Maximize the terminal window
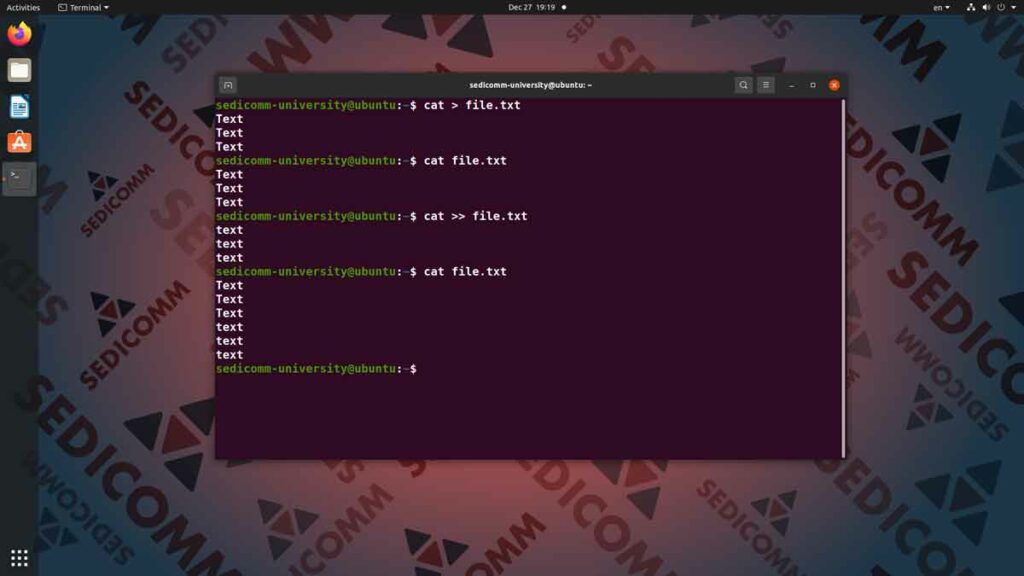Viewport: 1024px width, 576px height. coord(812,85)
